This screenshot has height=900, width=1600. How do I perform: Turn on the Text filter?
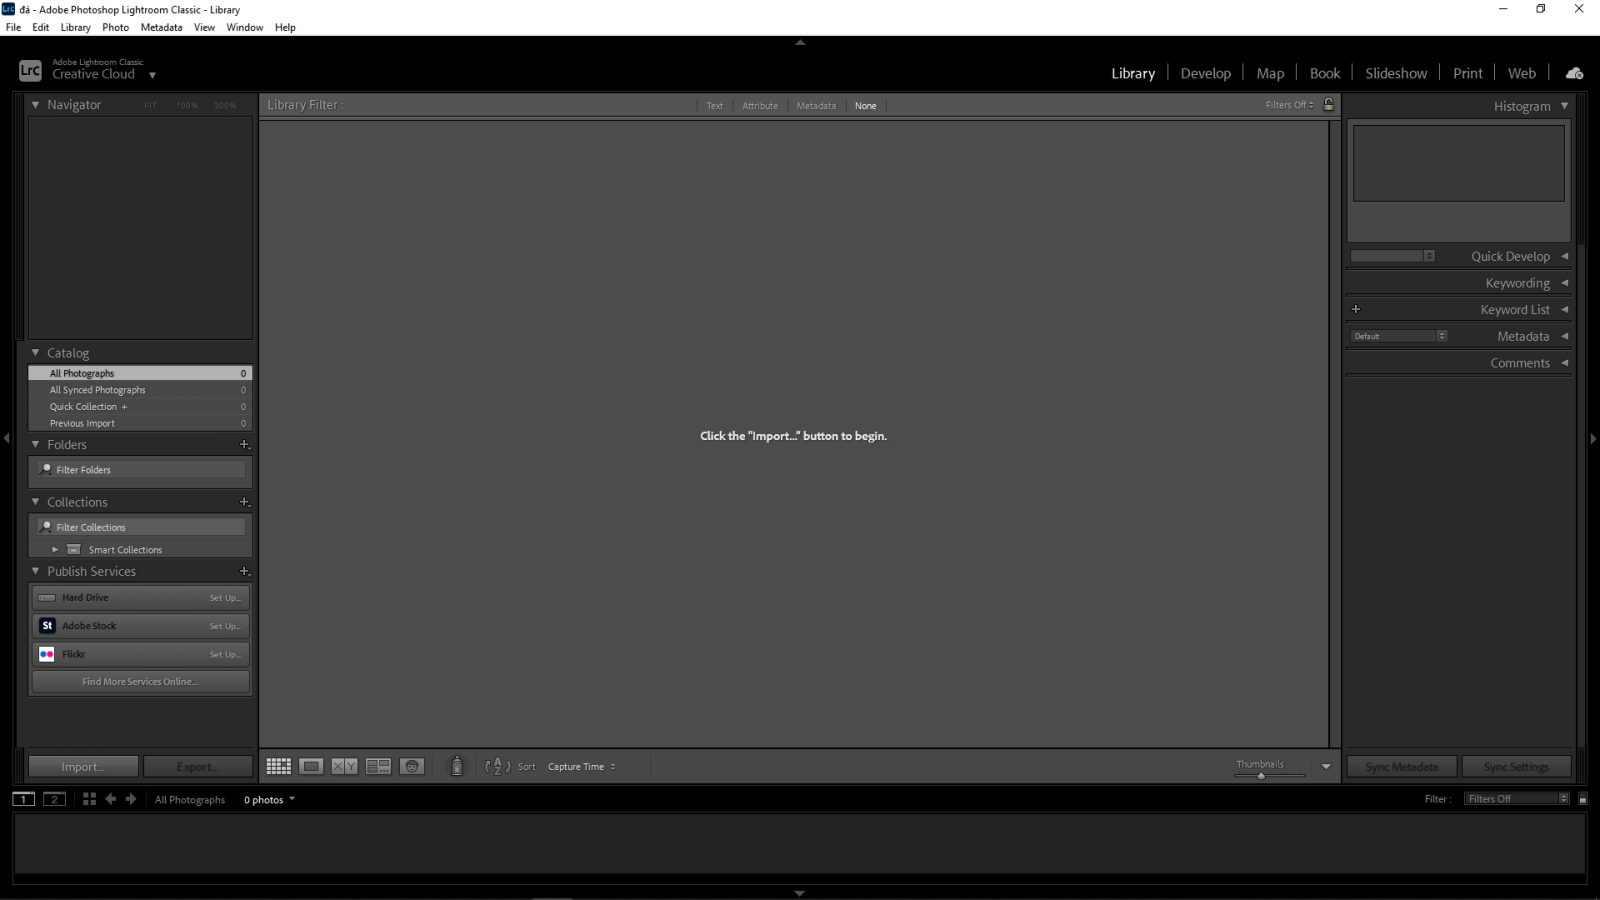(x=714, y=105)
